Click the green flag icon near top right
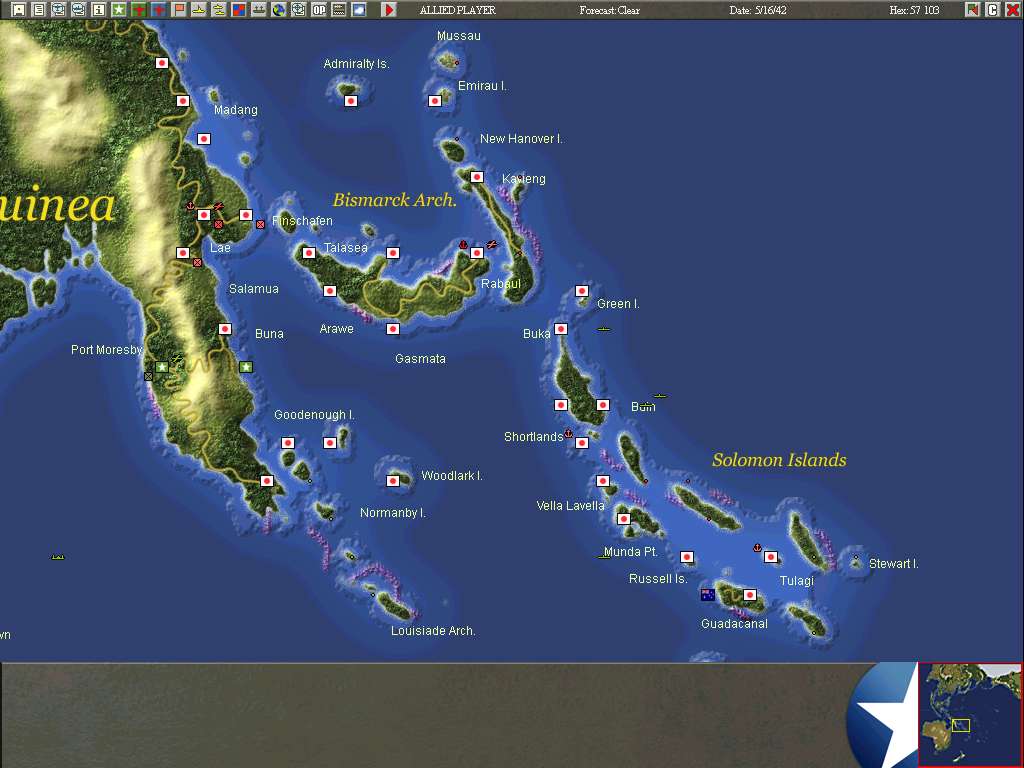This screenshot has width=1024, height=768. pos(971,9)
